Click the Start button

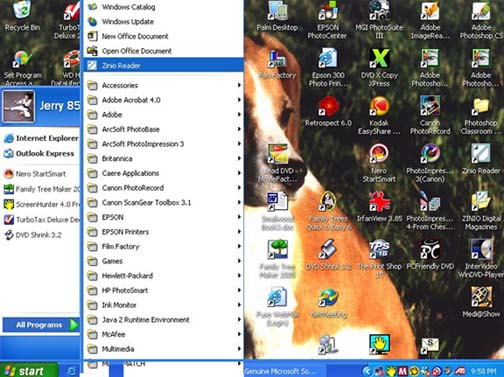(29, 371)
